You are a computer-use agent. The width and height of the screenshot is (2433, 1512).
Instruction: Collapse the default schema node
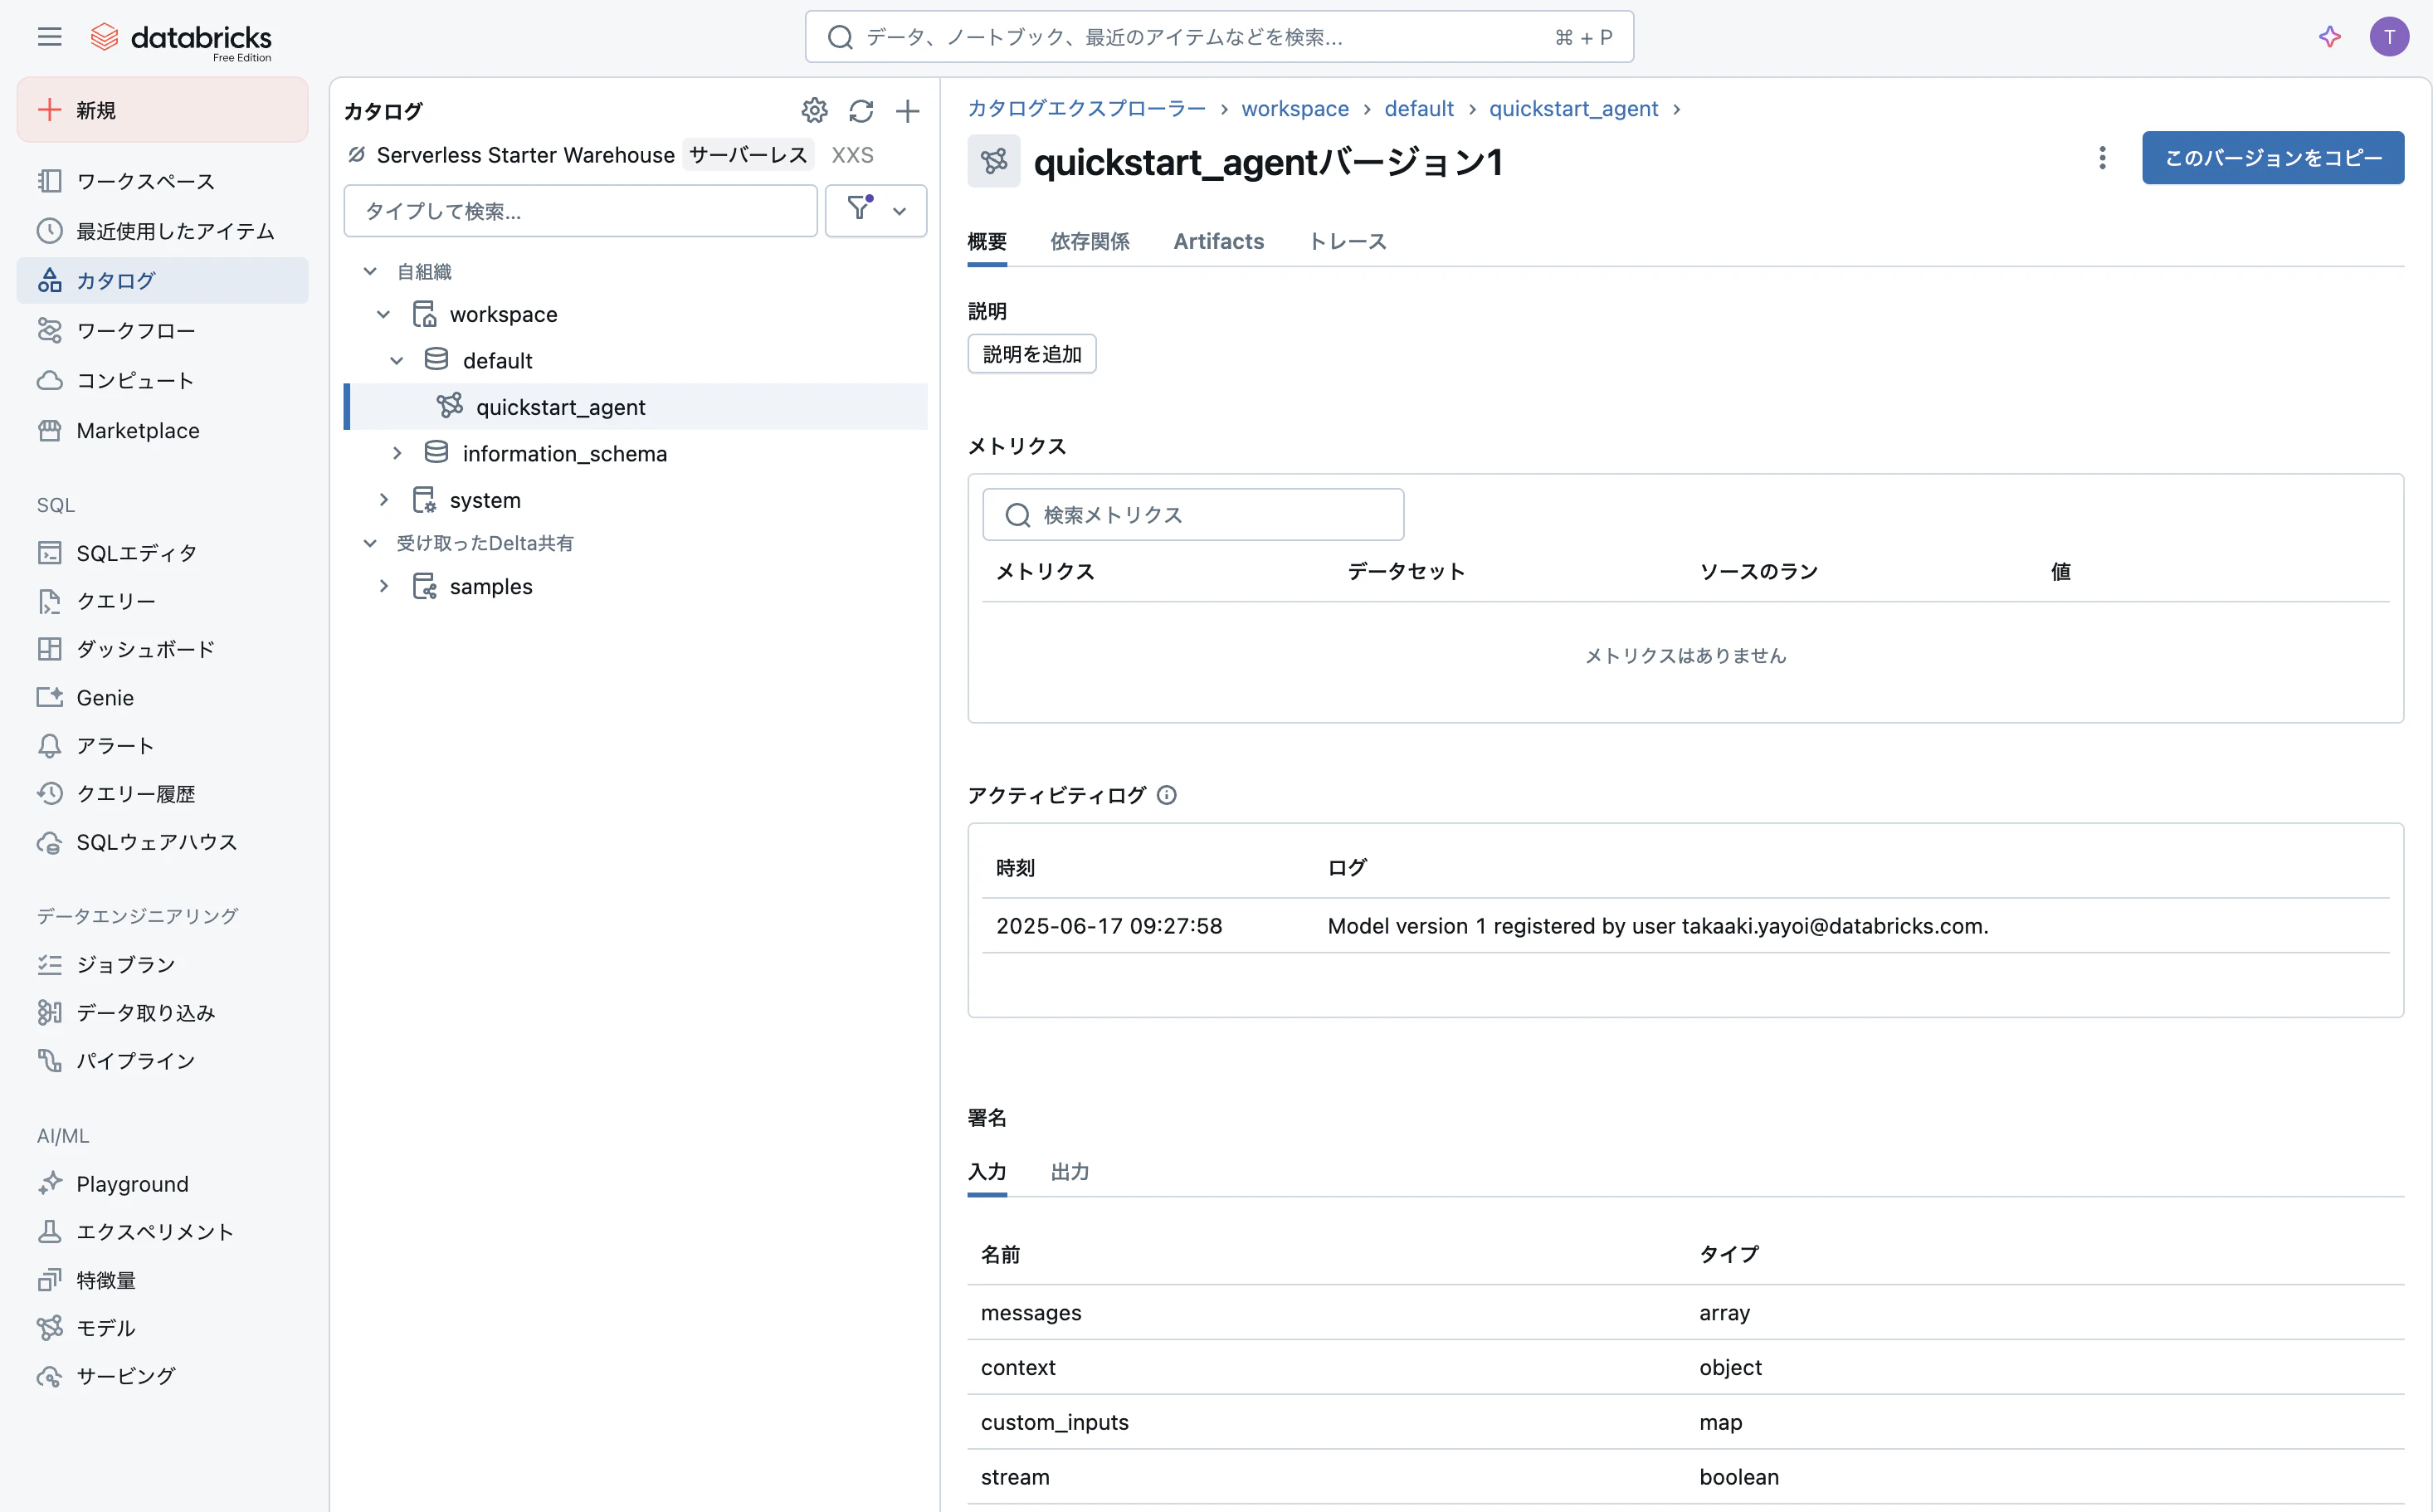[397, 361]
